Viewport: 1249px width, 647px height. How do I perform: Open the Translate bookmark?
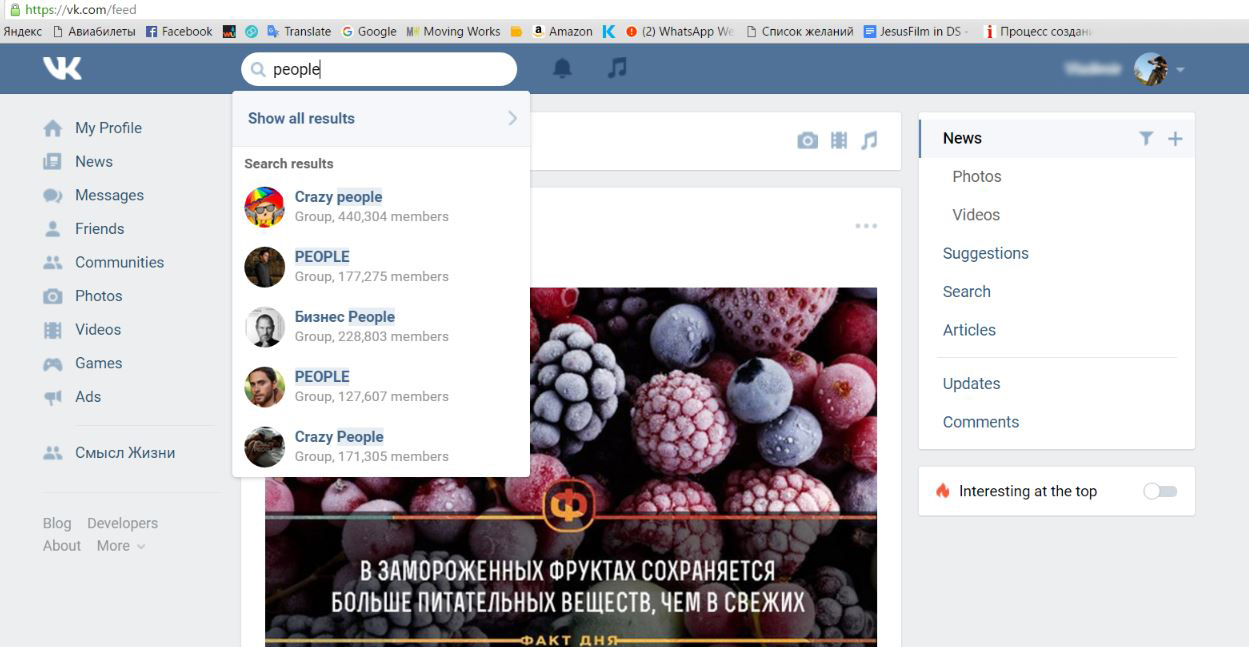click(x=300, y=31)
